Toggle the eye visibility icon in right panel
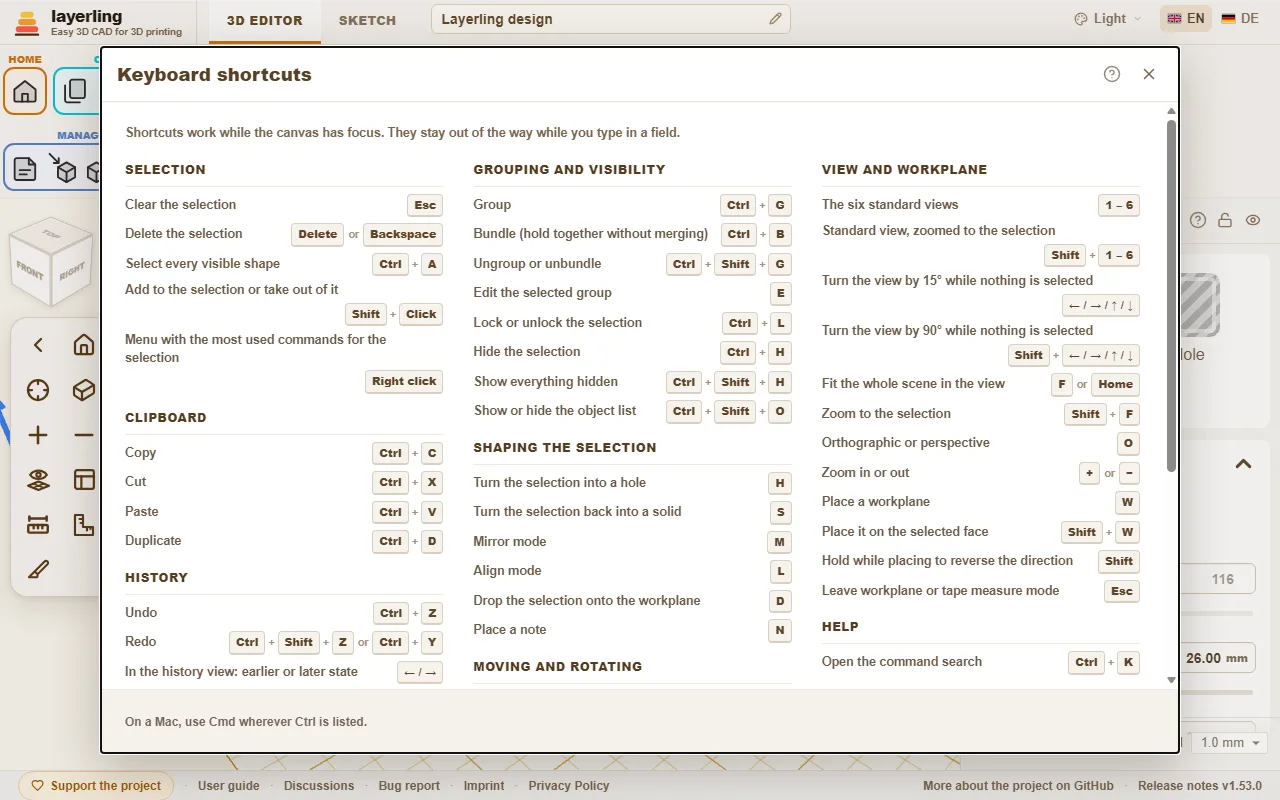The image size is (1280, 800). (x=1253, y=220)
